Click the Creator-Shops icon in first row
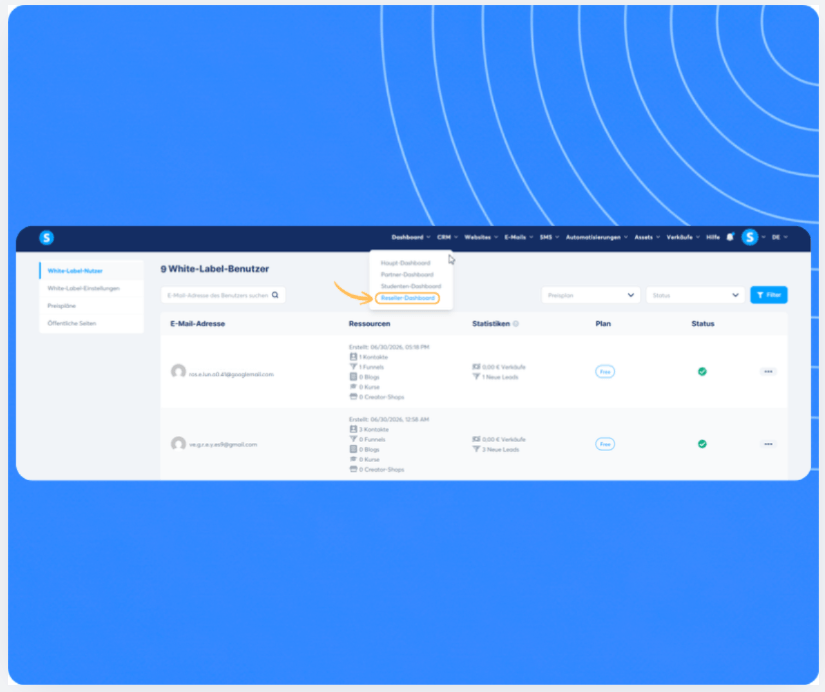This screenshot has width=825, height=692. coord(353,397)
